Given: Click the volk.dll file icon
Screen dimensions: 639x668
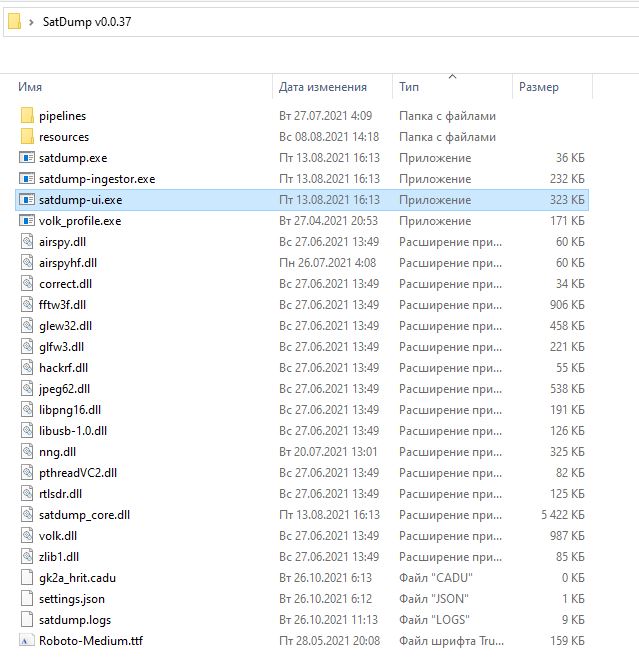Looking at the screenshot, I should [27, 536].
